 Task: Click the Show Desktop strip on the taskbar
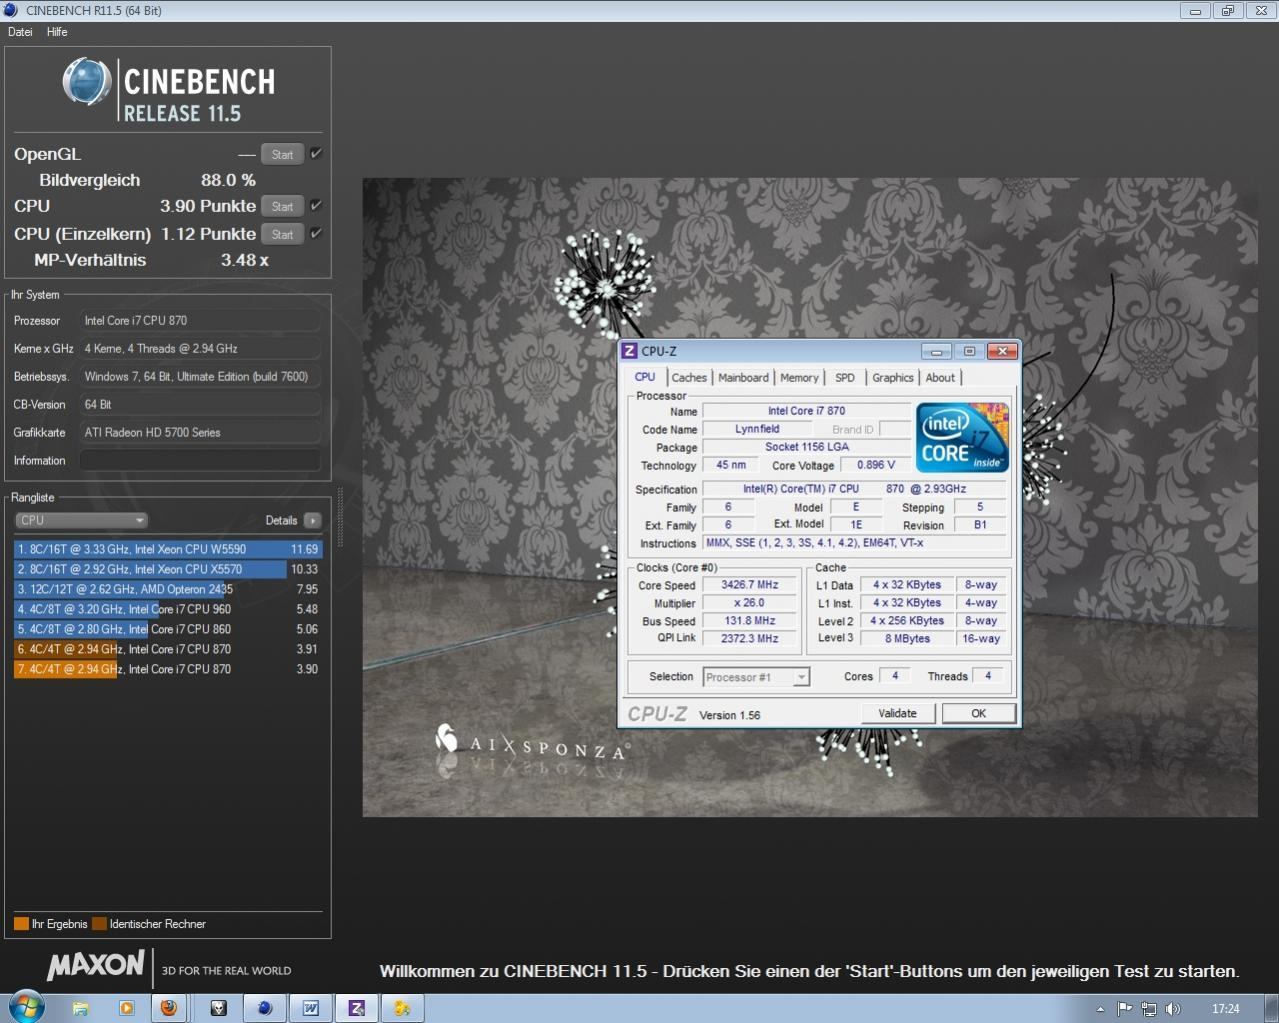1271,1008
